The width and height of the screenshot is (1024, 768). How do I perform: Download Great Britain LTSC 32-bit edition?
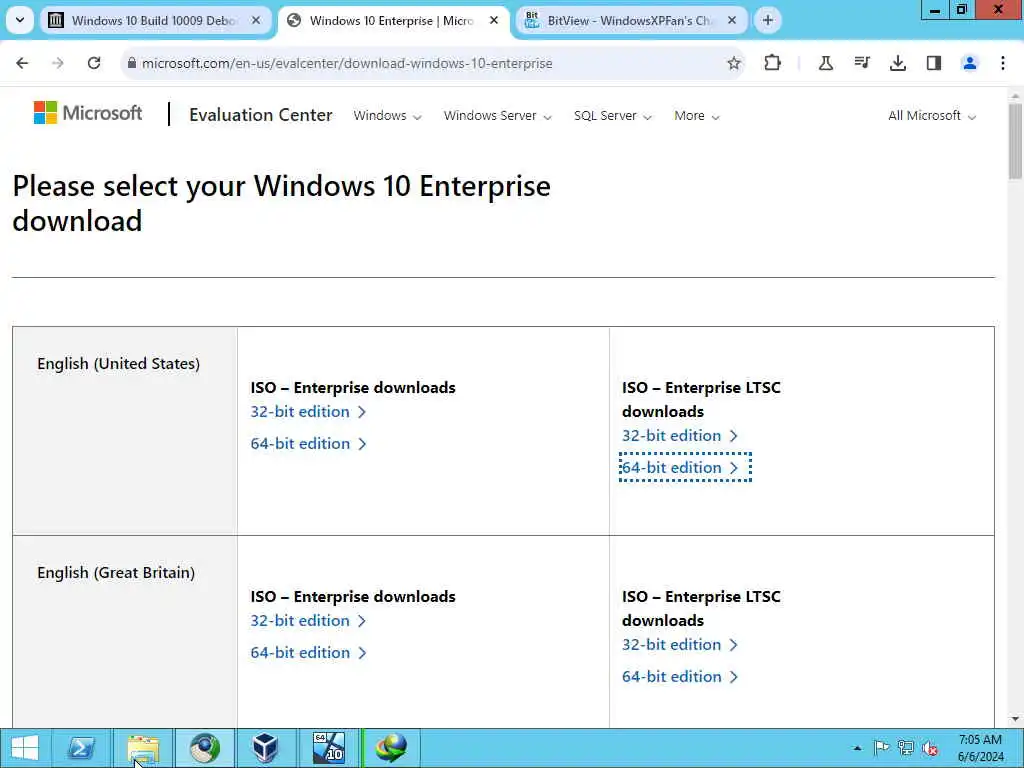(x=679, y=645)
